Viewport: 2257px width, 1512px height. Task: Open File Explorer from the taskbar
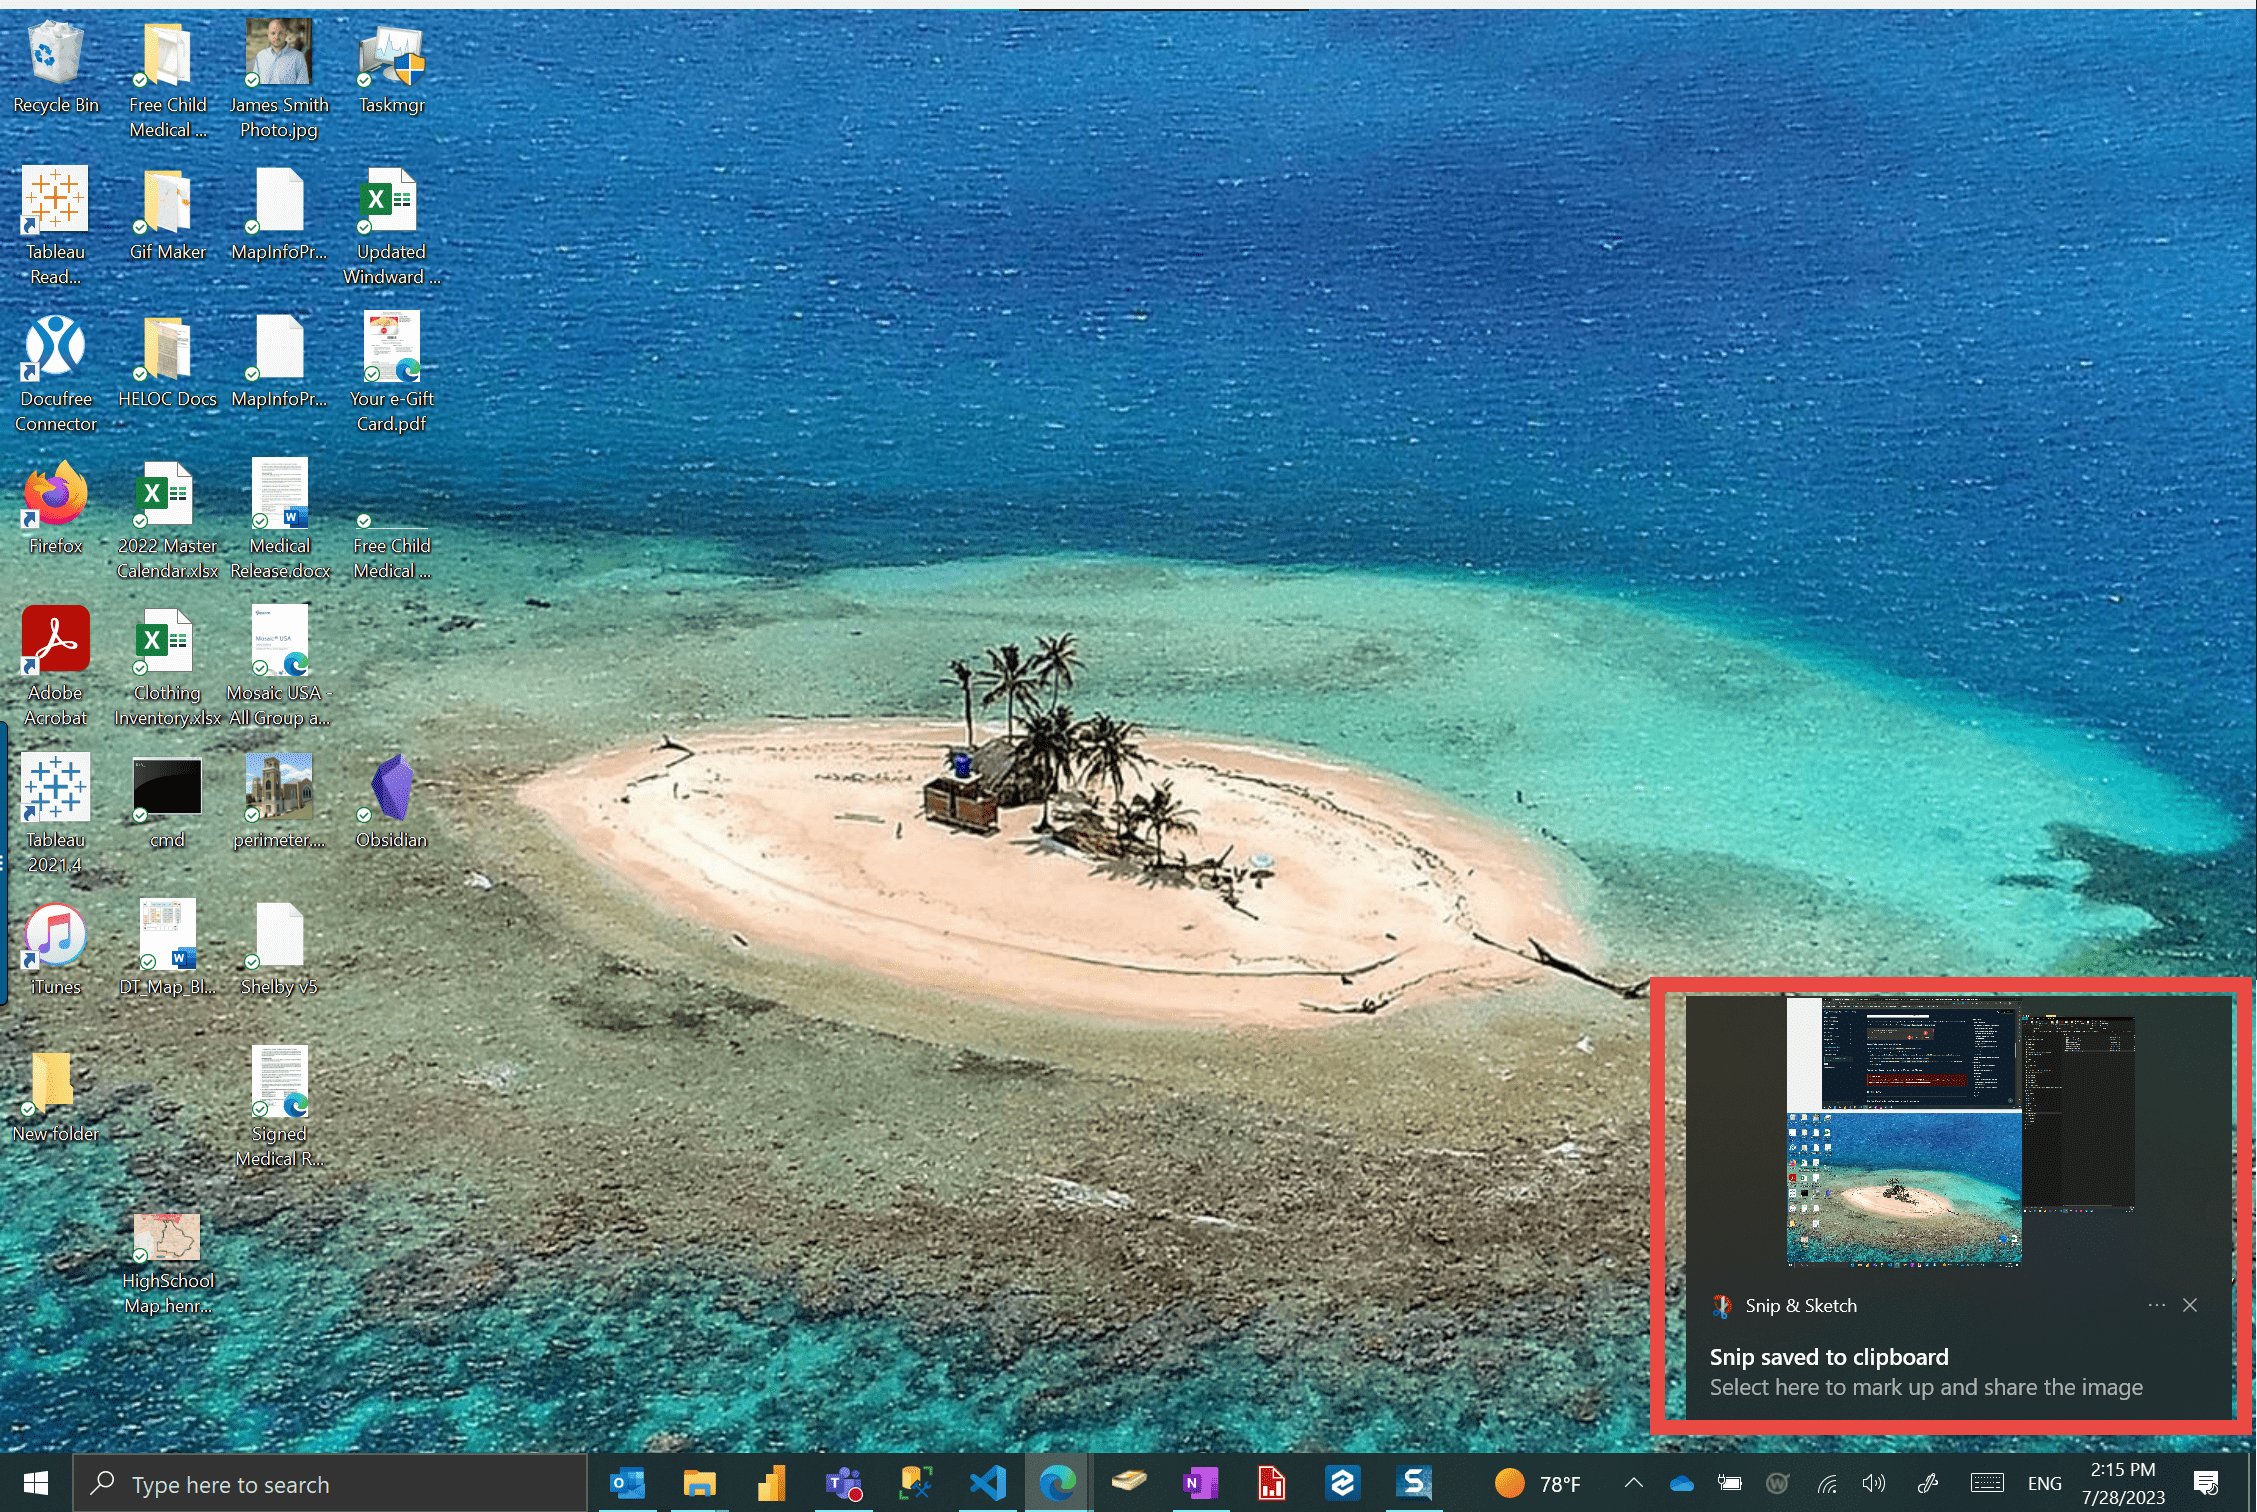click(x=699, y=1483)
